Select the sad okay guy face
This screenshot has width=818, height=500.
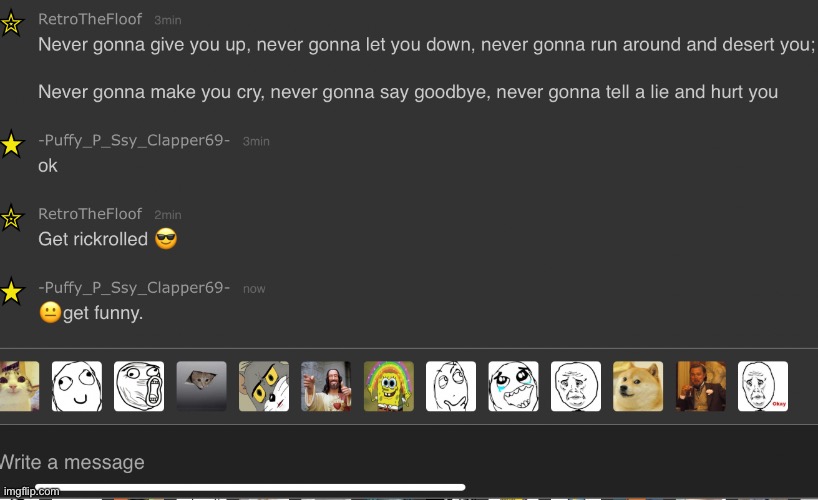pos(576,386)
